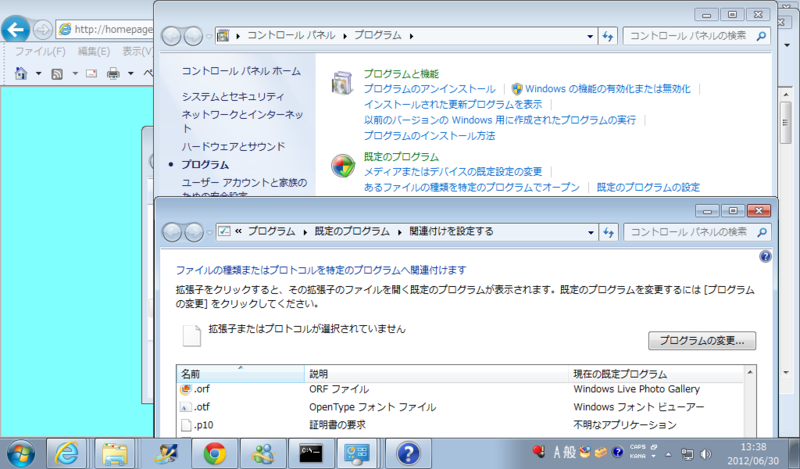Click 関連付けを設定する breadcrumb

[x=451, y=232]
